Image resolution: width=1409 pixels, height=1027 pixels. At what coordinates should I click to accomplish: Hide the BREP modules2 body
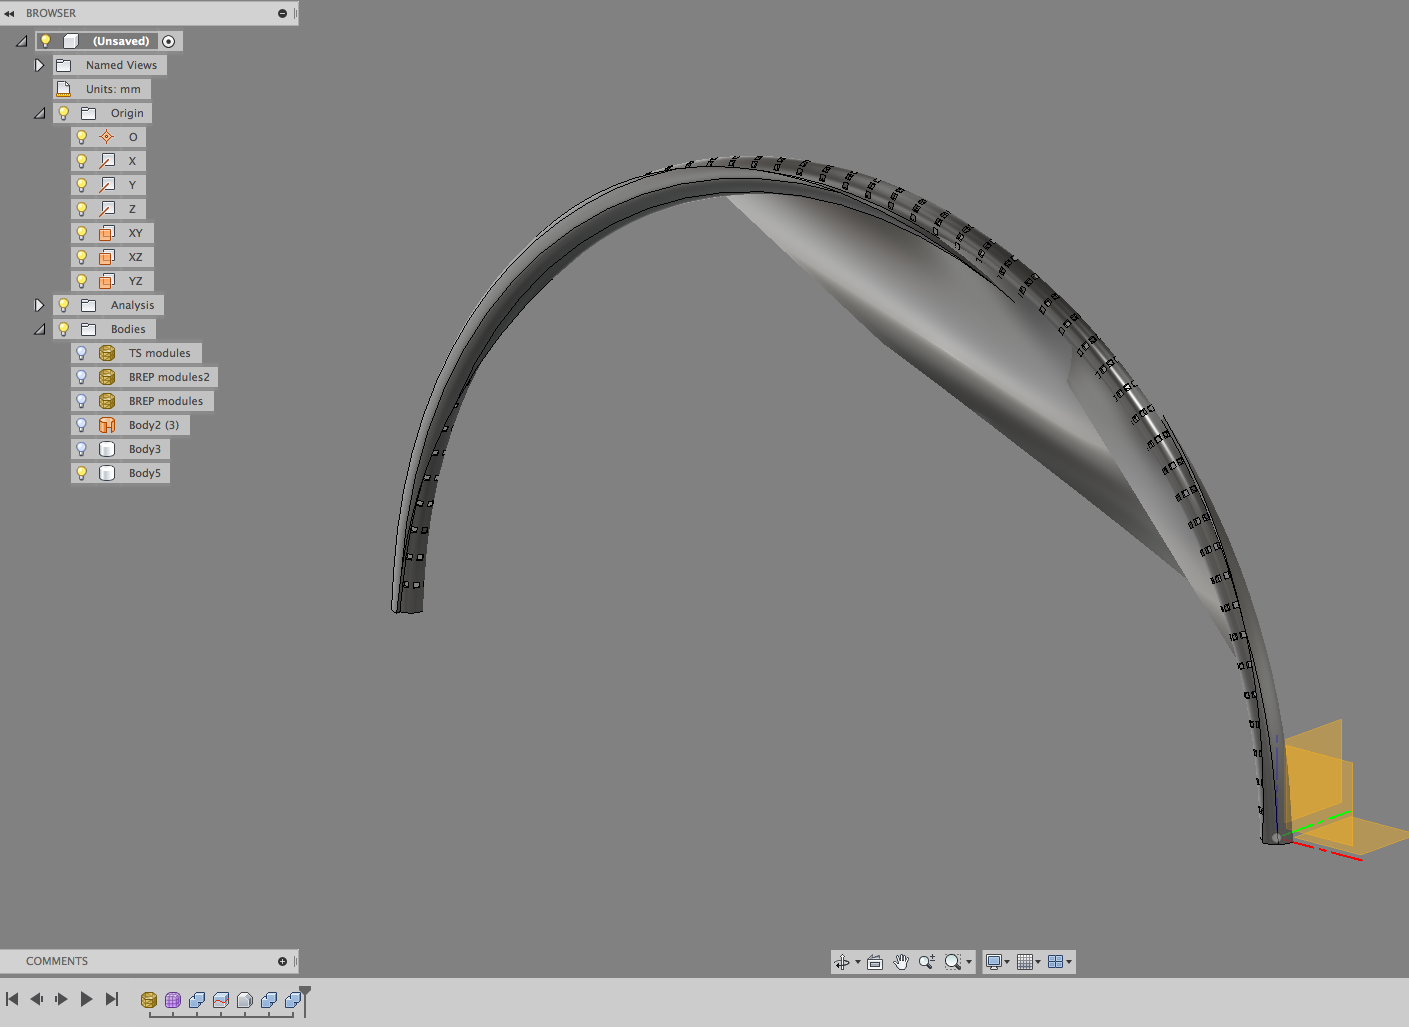pyautogui.click(x=81, y=376)
